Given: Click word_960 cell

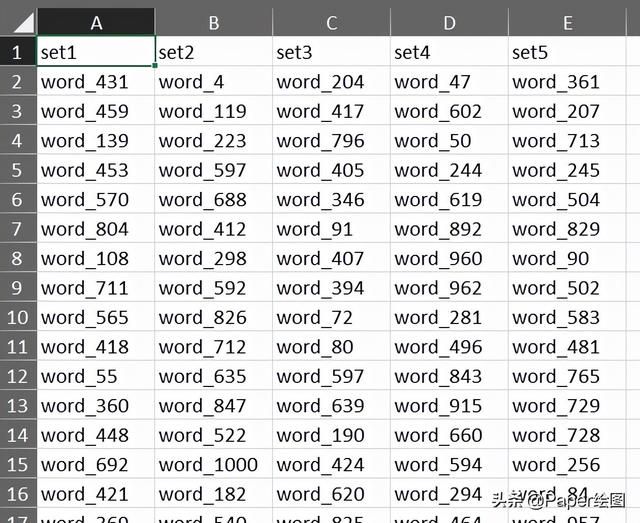Looking at the screenshot, I should pos(449,258).
